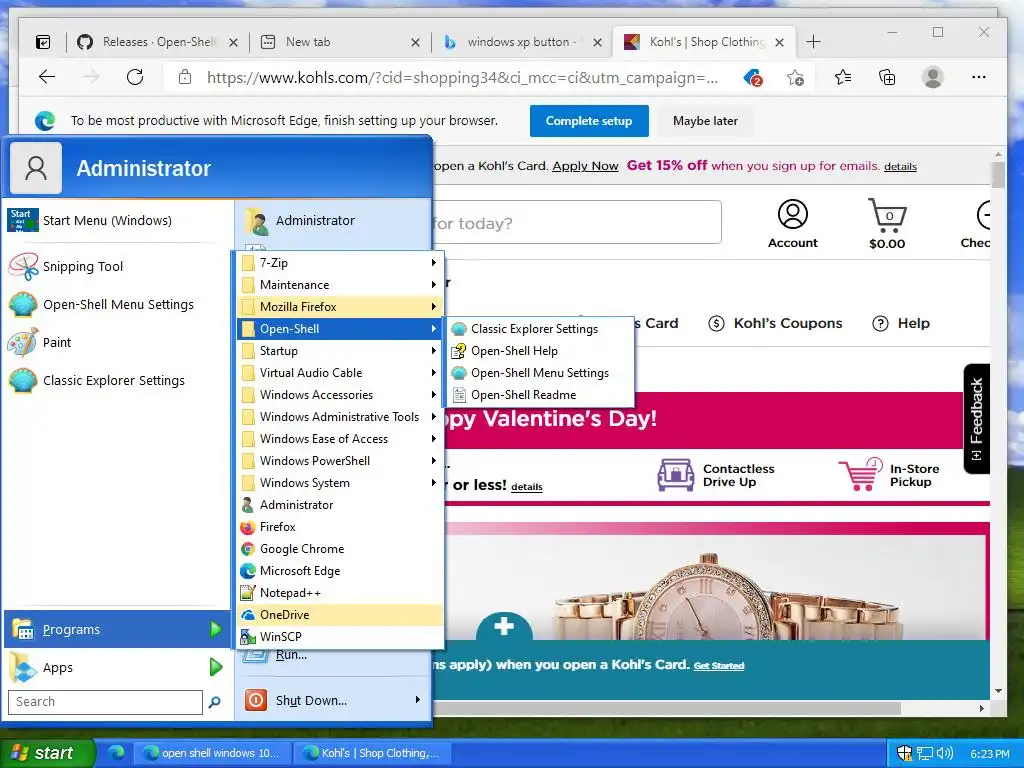Screen dimensions: 1024x768
Task: Click Apply Now link
Action: (585, 166)
